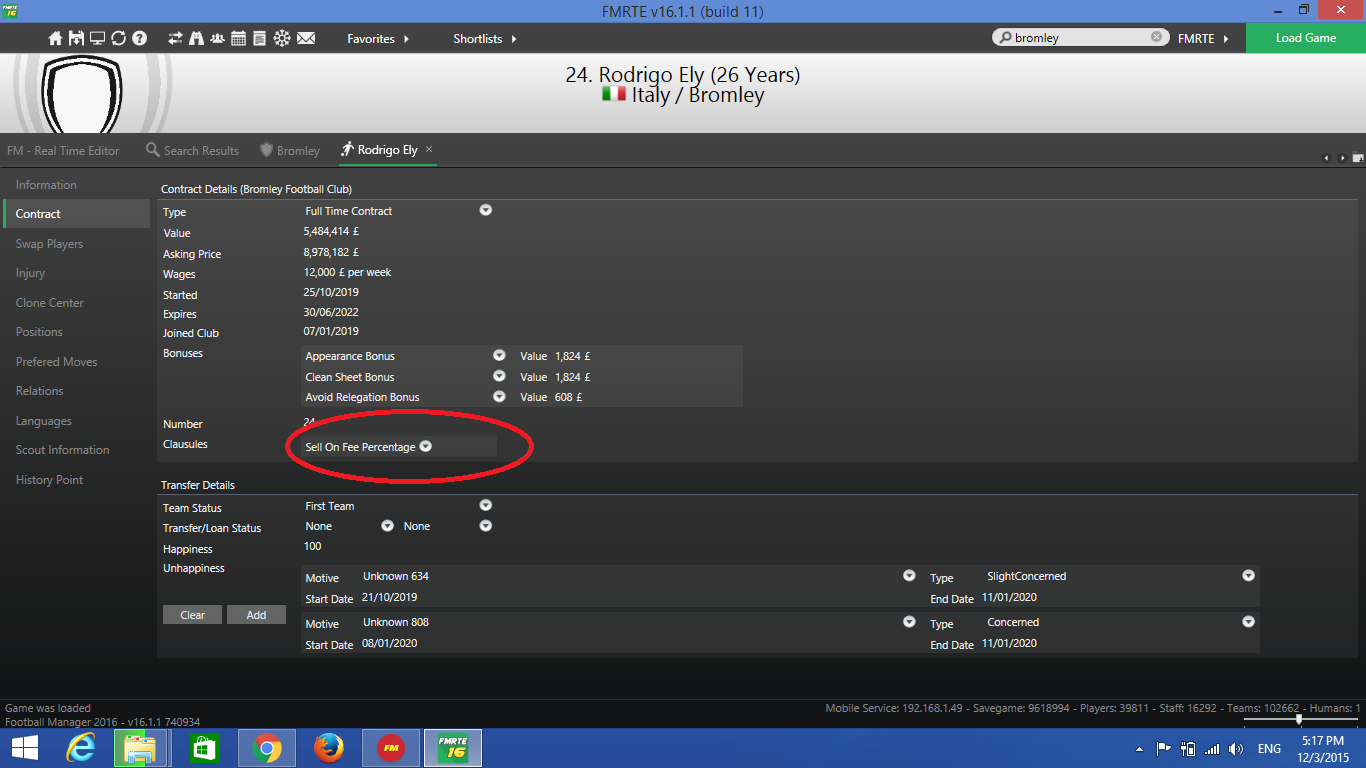Open the Favorites menu

pyautogui.click(x=378, y=38)
